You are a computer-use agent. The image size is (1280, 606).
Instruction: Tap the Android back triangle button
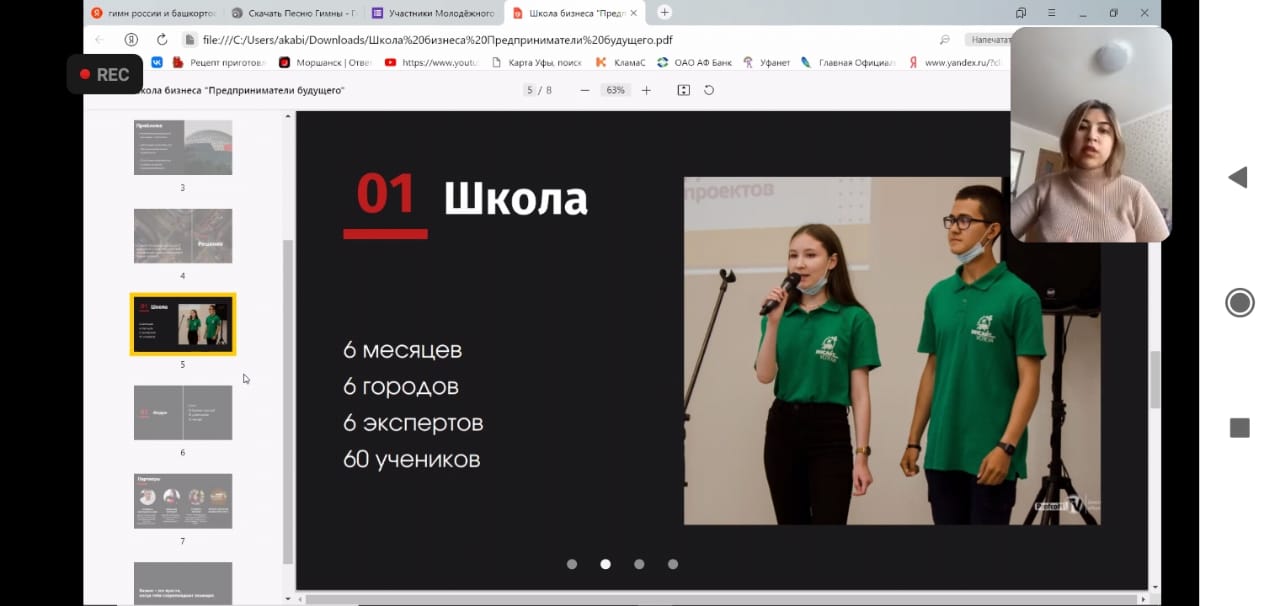tap(1238, 178)
